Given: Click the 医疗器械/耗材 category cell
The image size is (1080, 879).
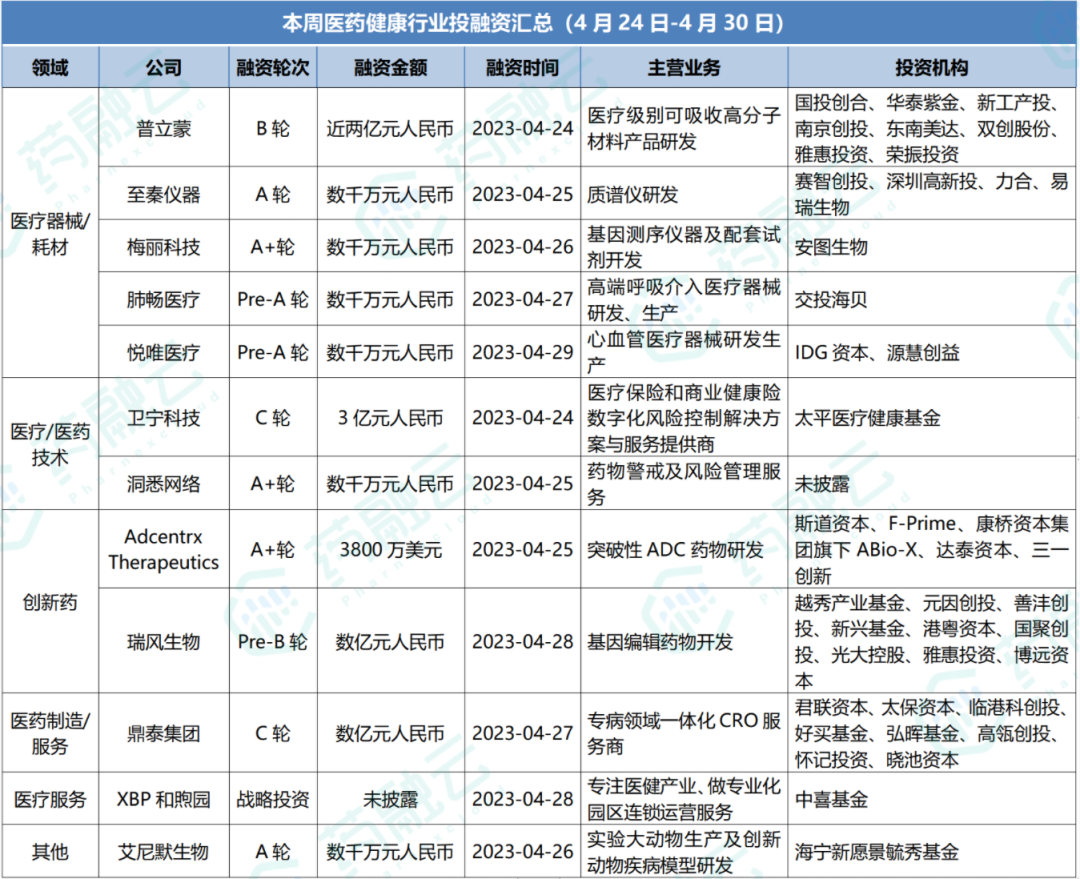Looking at the screenshot, I should pyautogui.click(x=50, y=233).
